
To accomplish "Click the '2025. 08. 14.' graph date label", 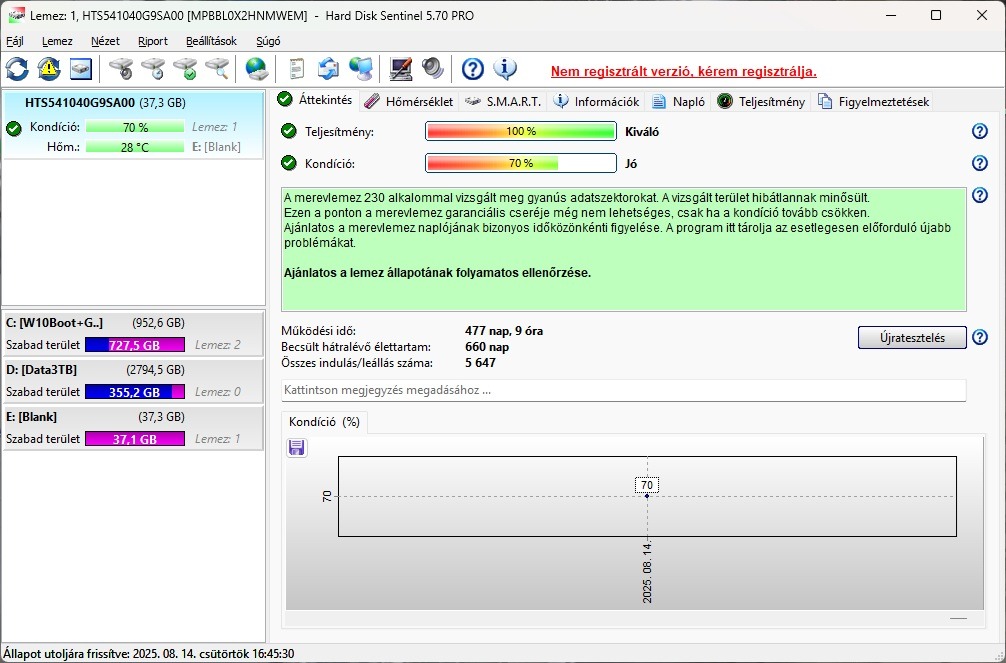I will click(647, 573).
